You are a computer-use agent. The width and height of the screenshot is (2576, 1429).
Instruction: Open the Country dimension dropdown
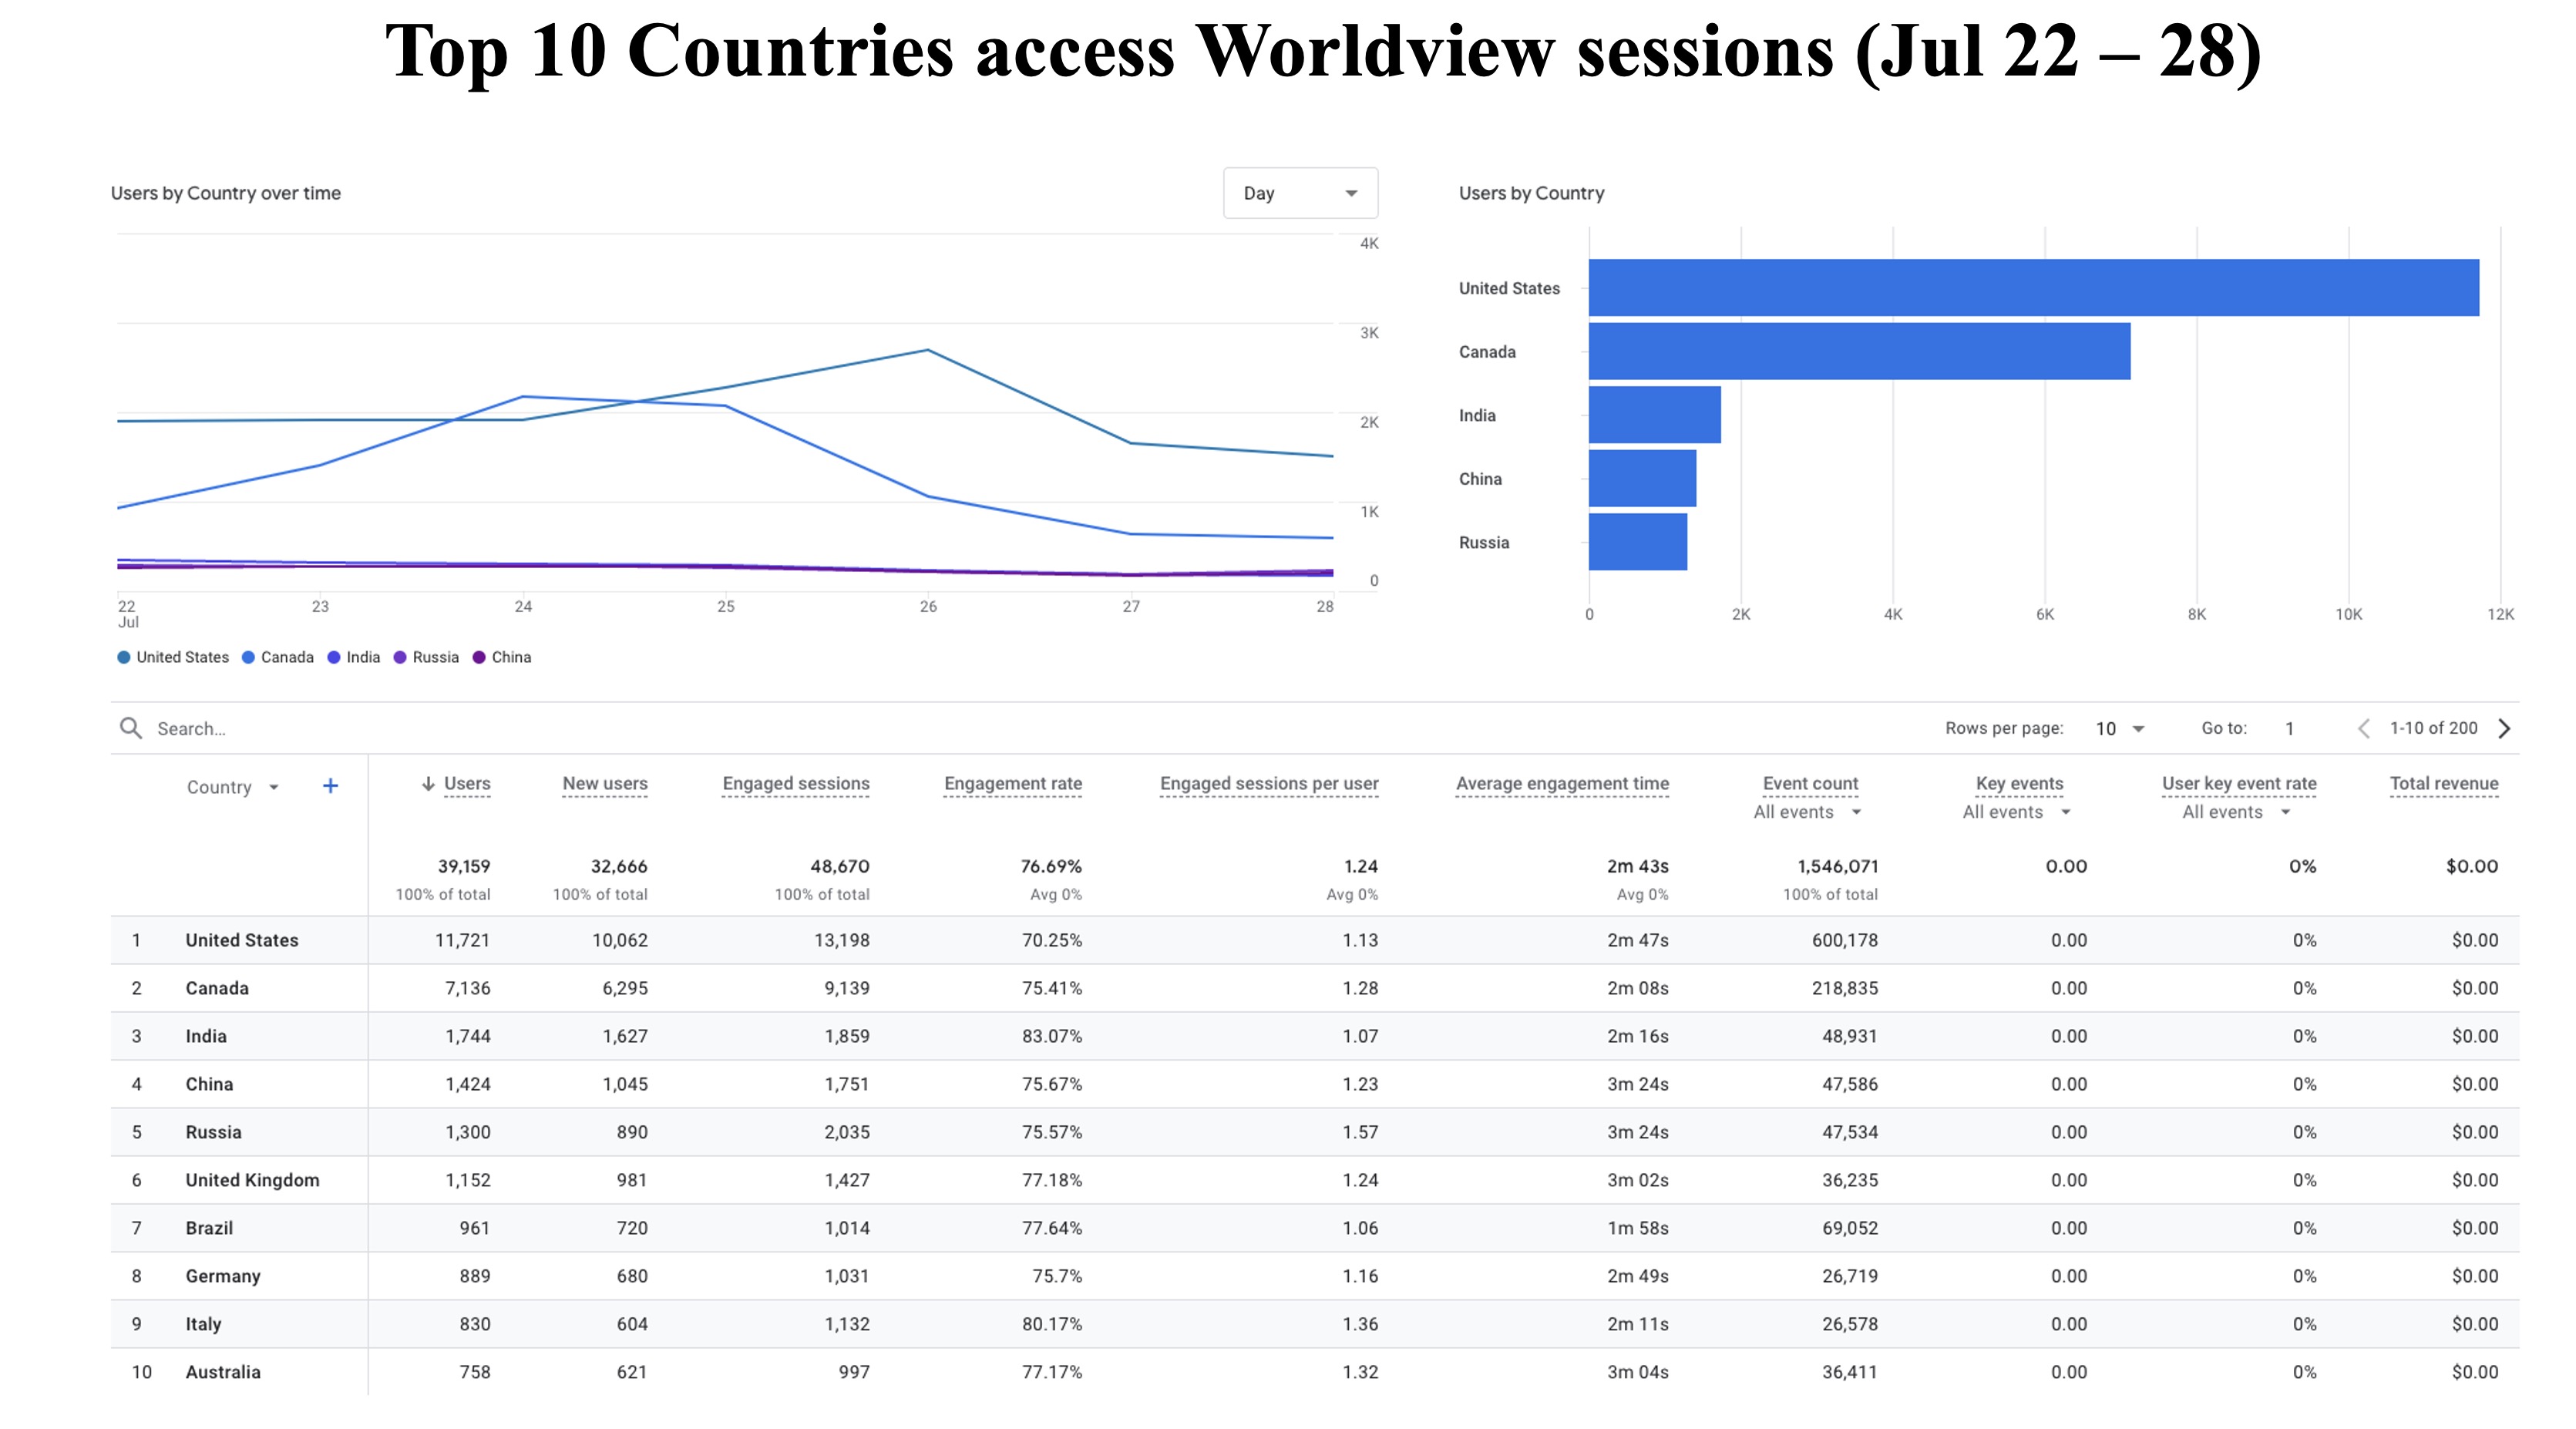click(x=232, y=787)
